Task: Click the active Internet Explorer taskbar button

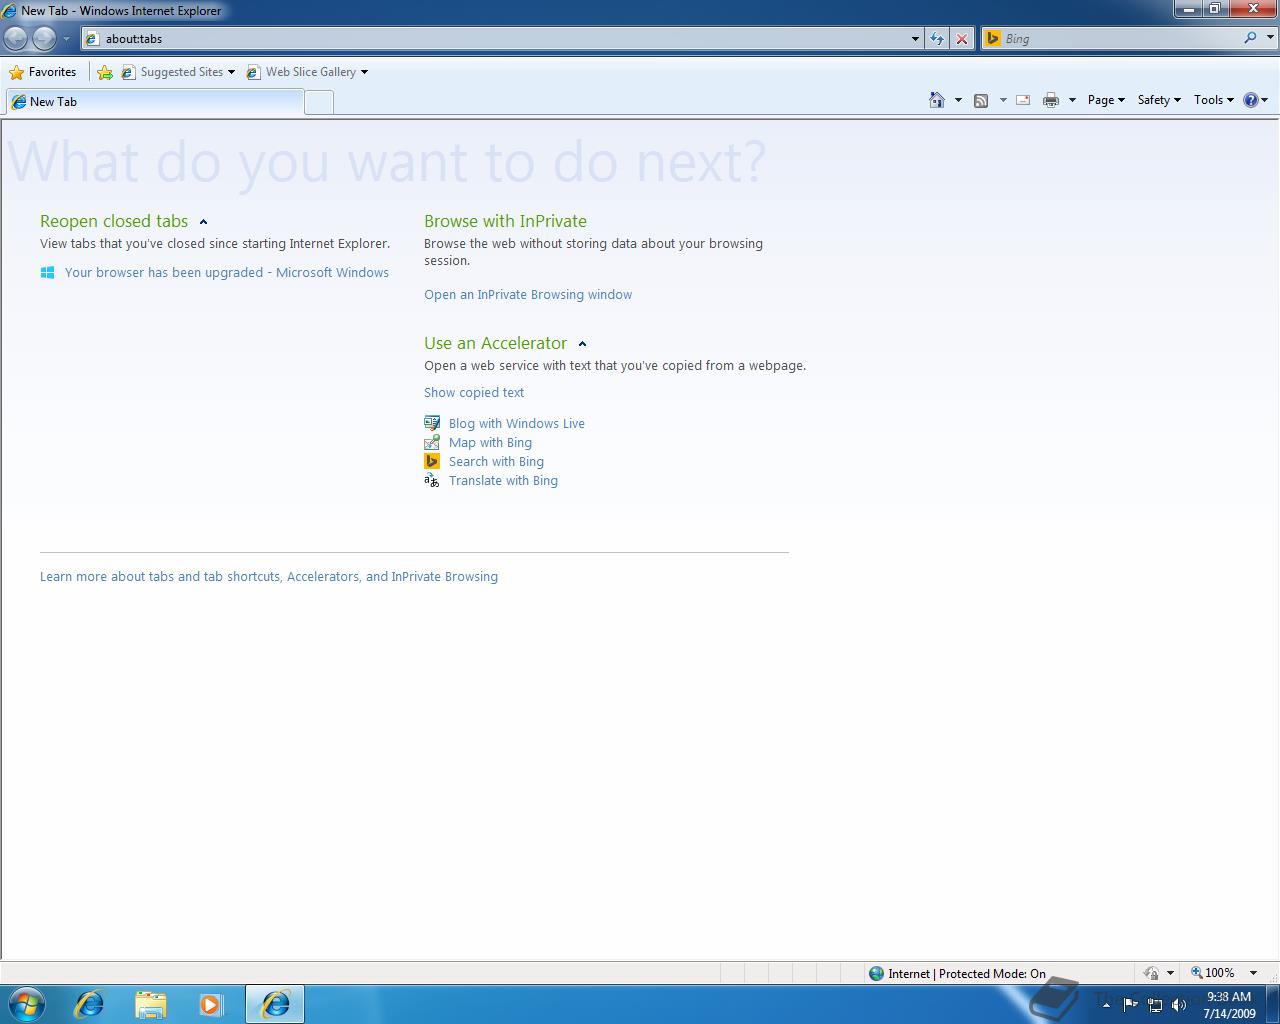Action: point(275,1004)
